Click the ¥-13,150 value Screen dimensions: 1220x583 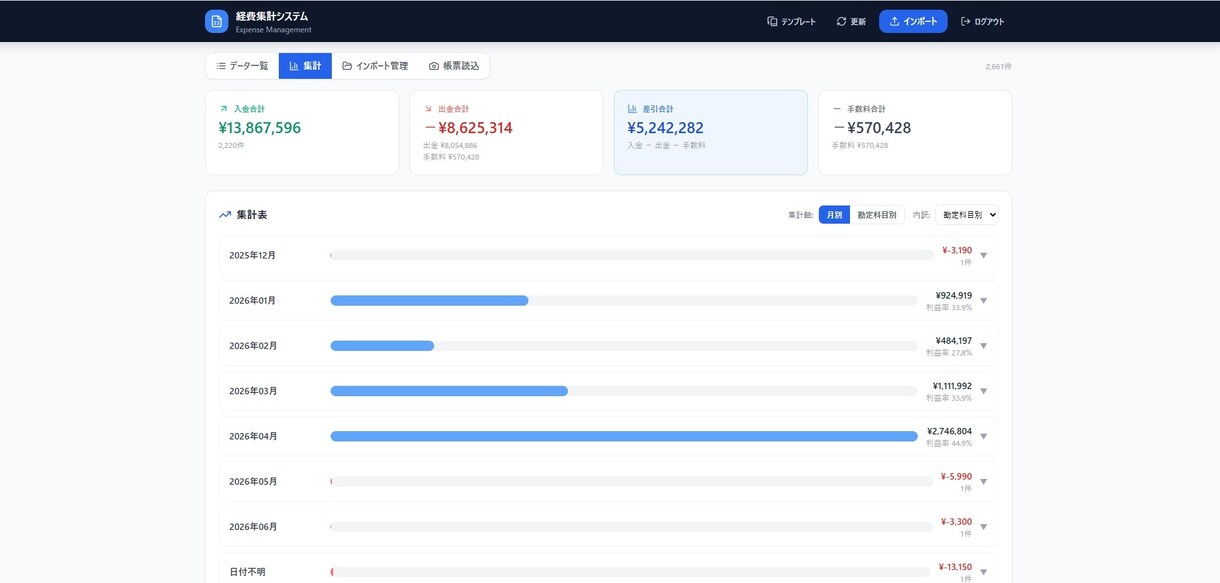click(955, 567)
